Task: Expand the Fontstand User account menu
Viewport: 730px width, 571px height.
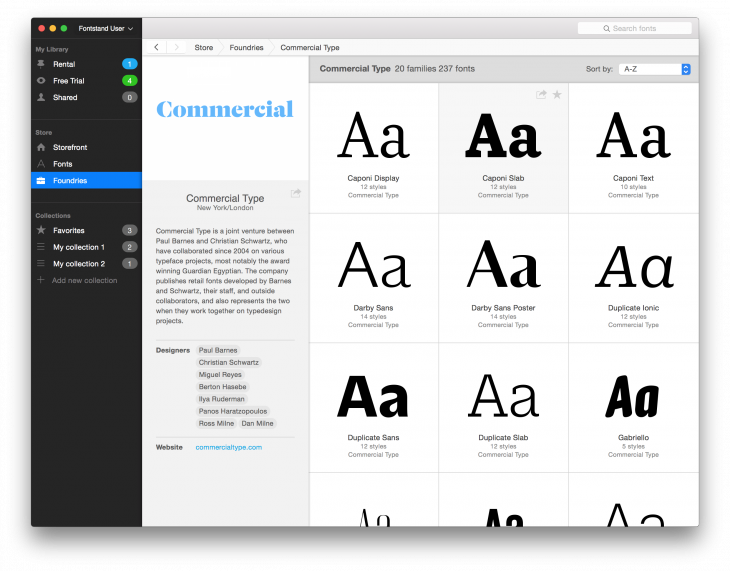Action: 105,29
